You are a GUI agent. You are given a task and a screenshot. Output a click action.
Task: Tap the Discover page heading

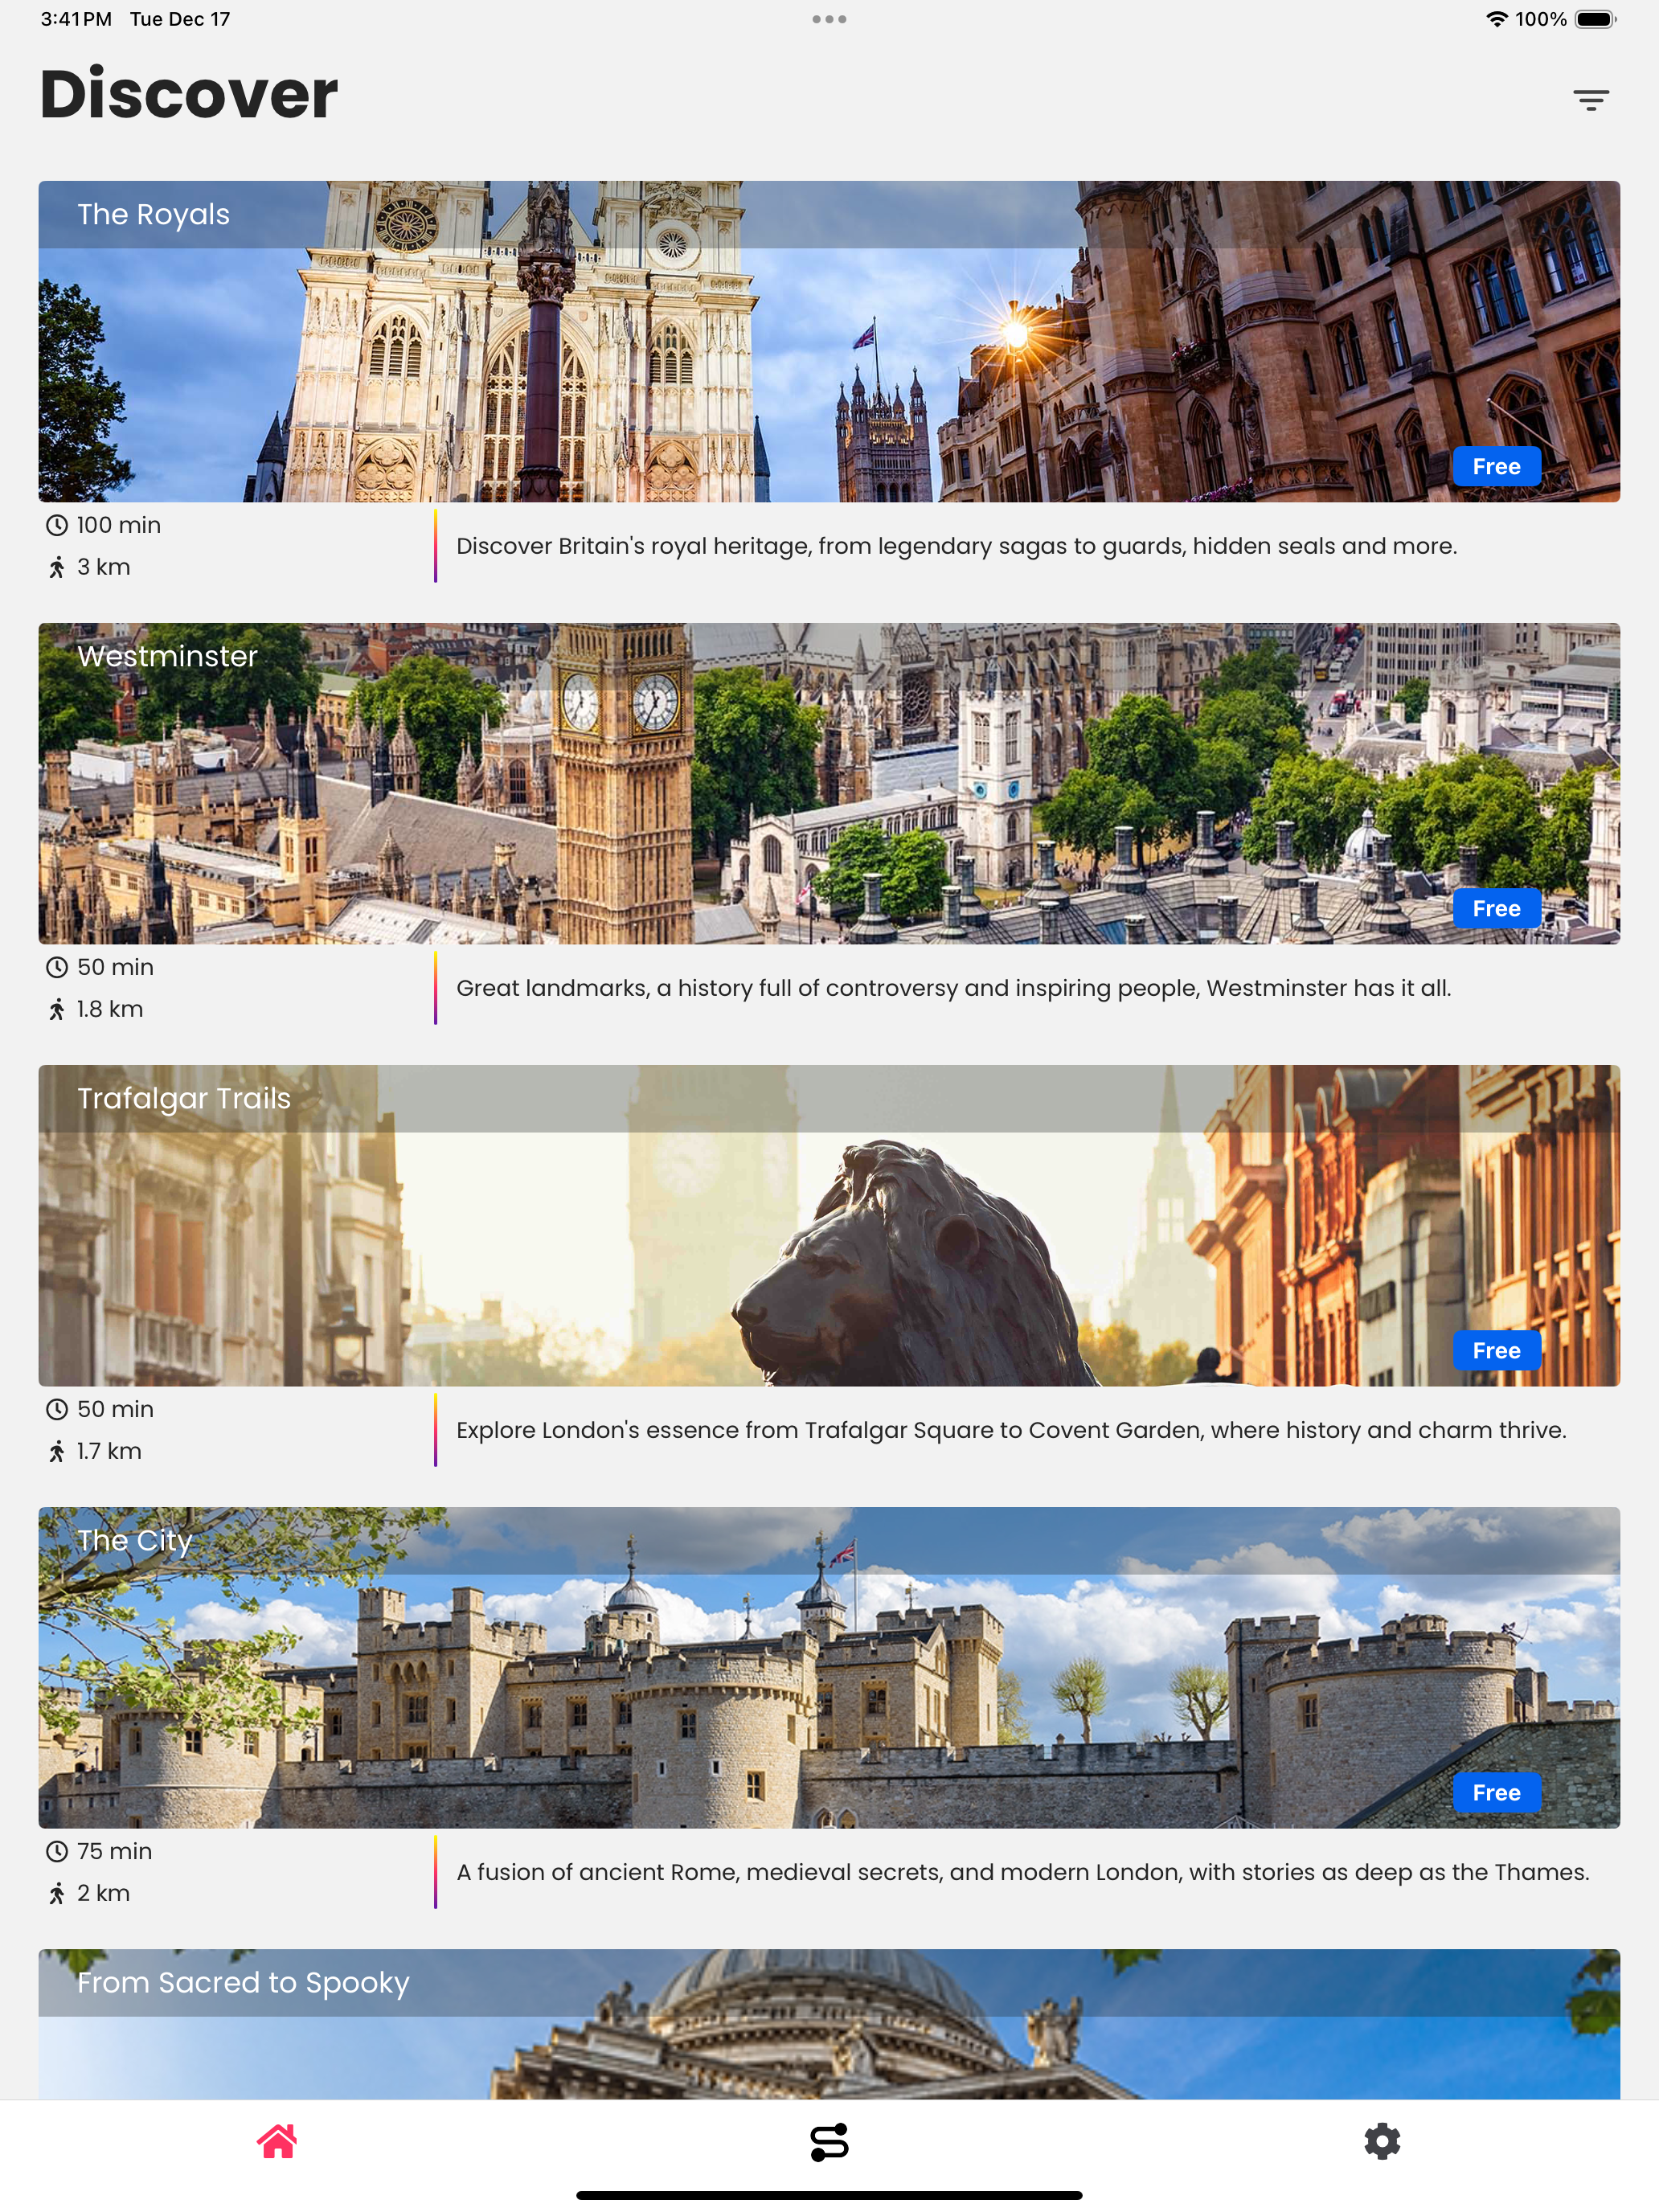(x=189, y=94)
